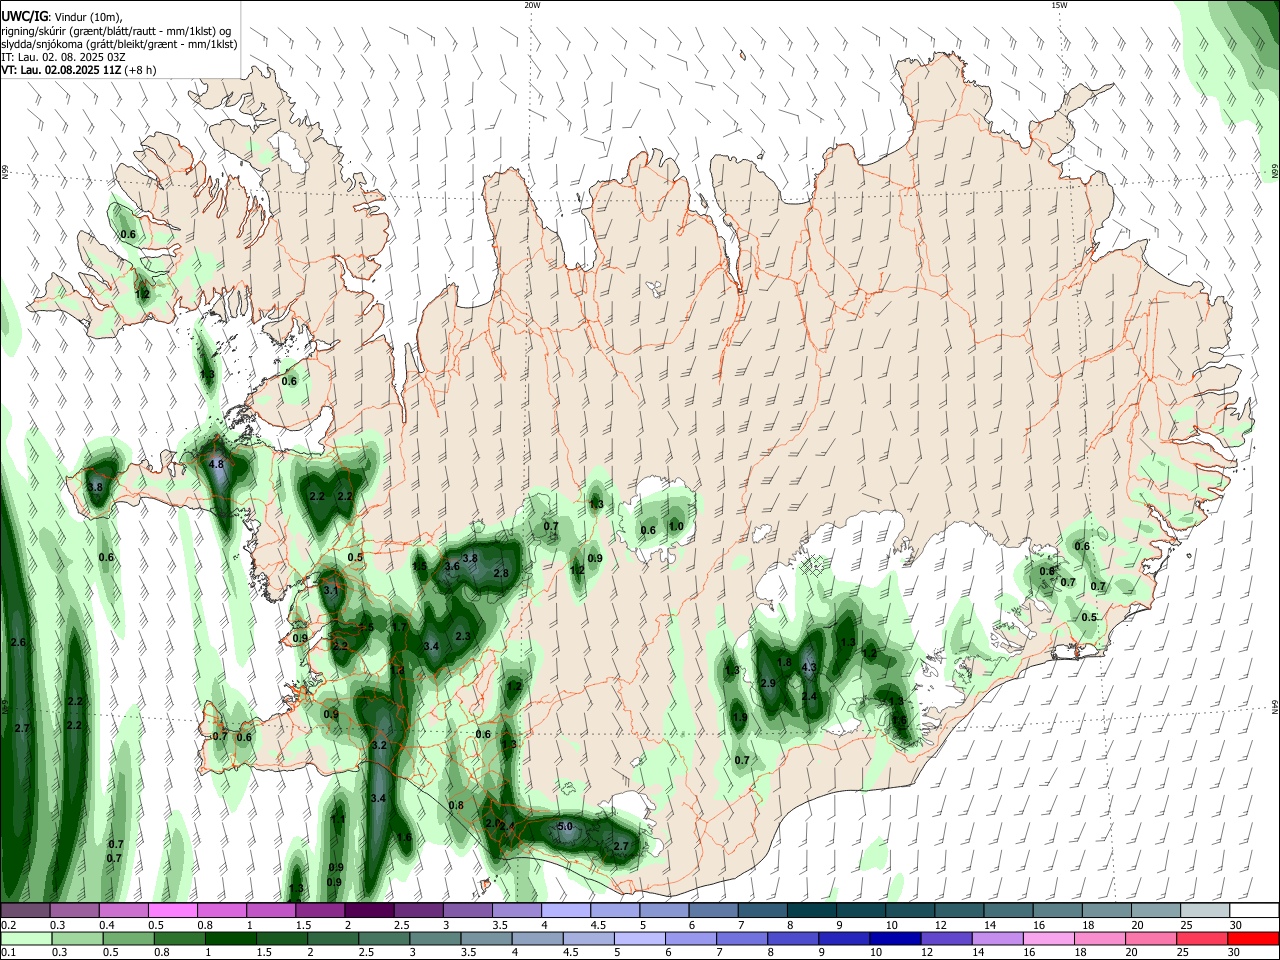Click the 1.0 precipitation value on the map
Image resolution: width=1280 pixels, height=960 pixels.
[676, 526]
